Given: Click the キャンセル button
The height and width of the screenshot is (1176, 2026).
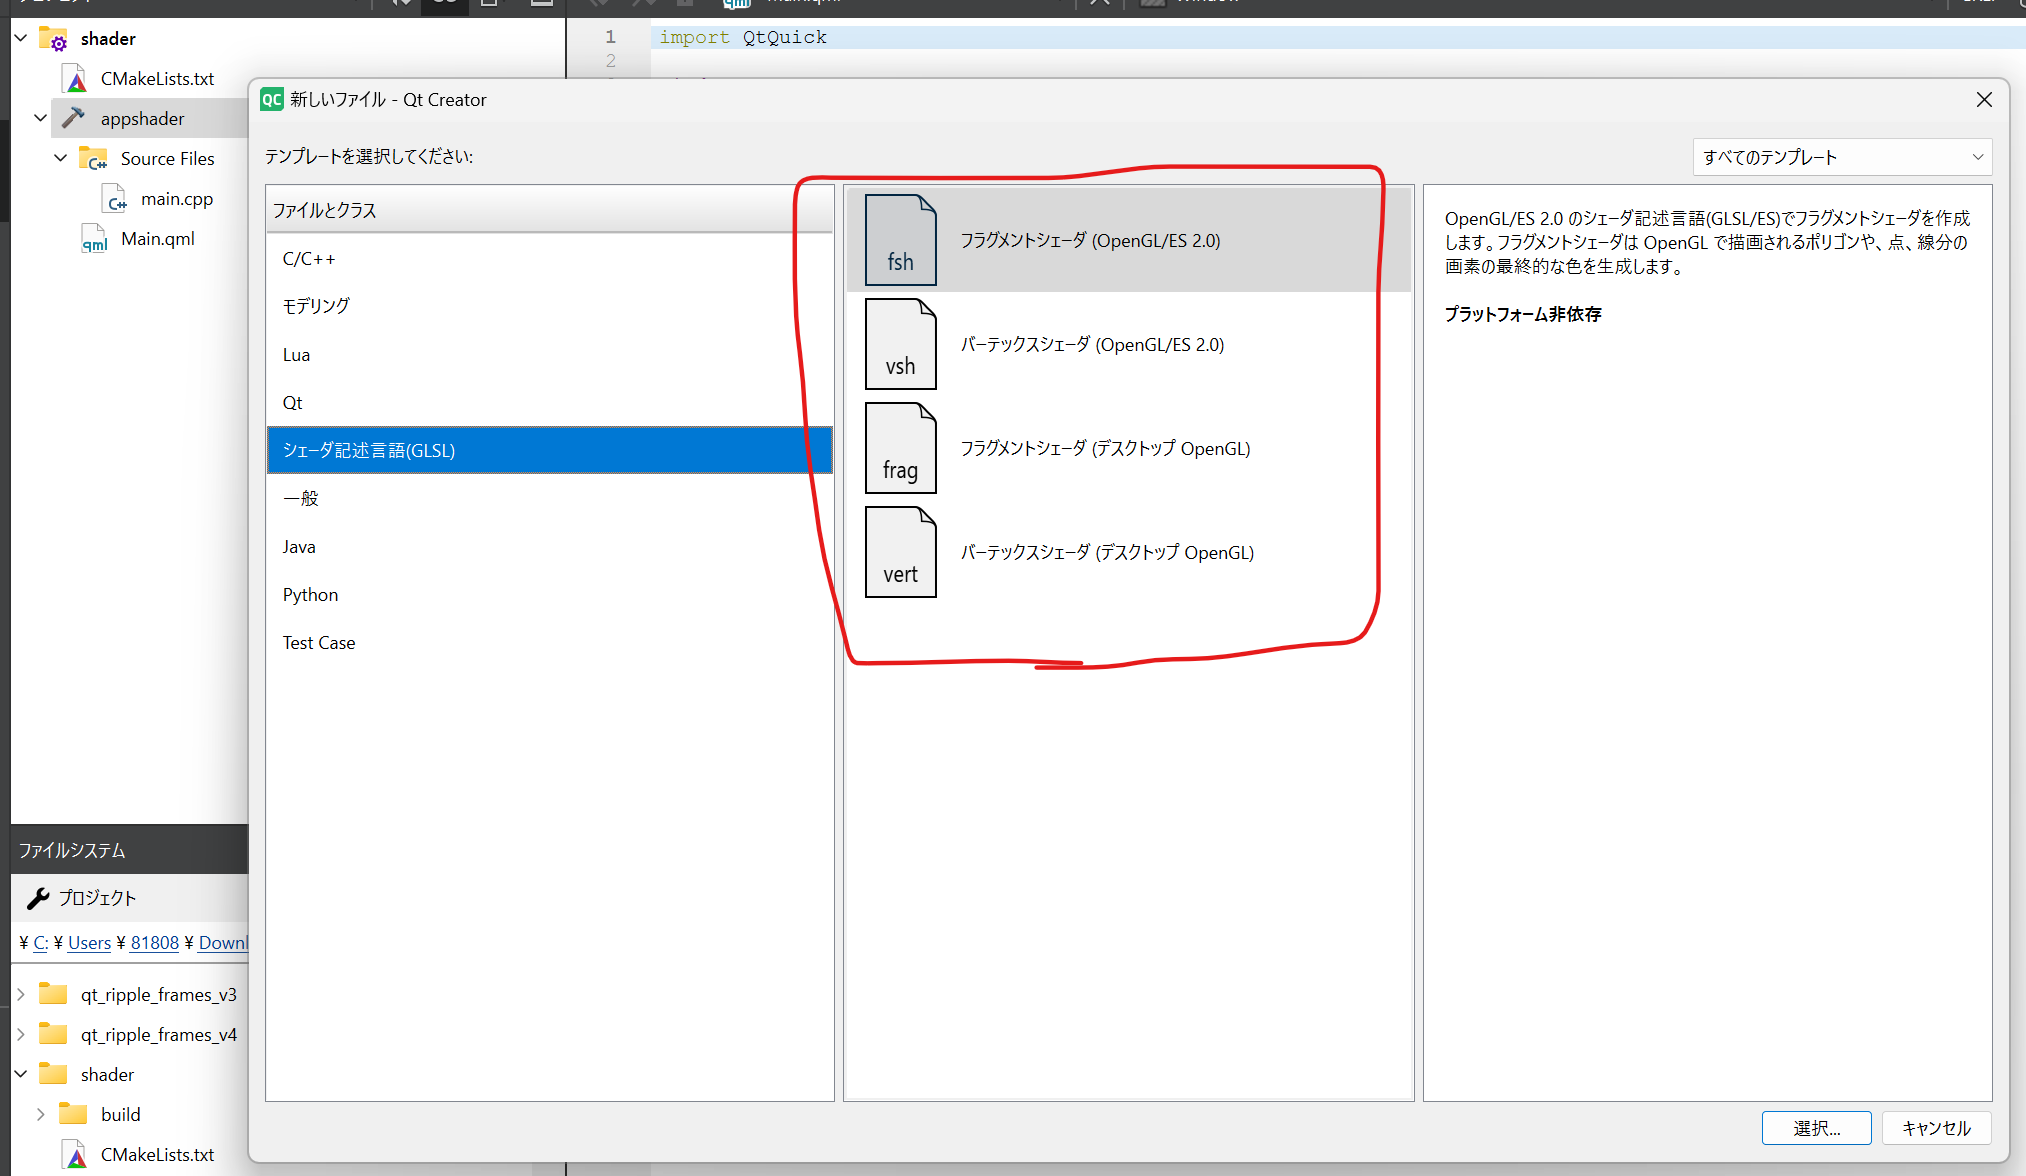Looking at the screenshot, I should pos(1936,1128).
